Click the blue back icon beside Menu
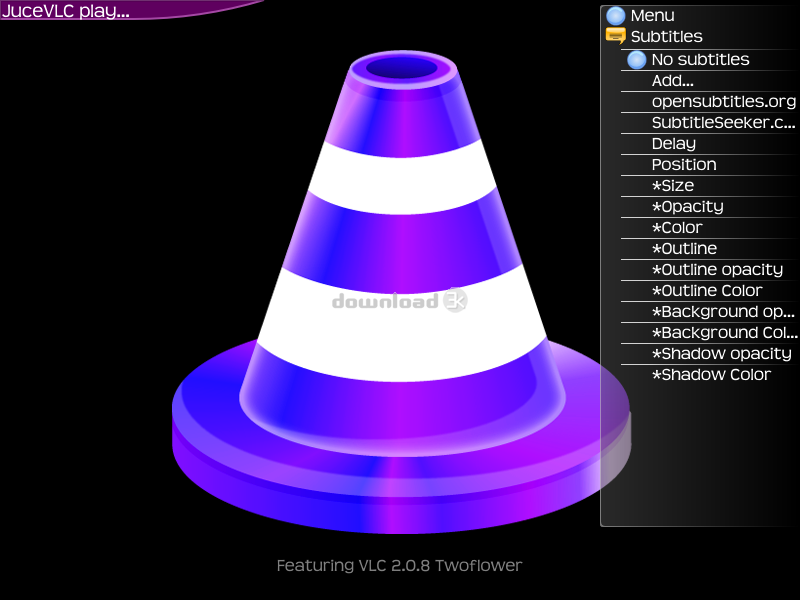 click(616, 15)
